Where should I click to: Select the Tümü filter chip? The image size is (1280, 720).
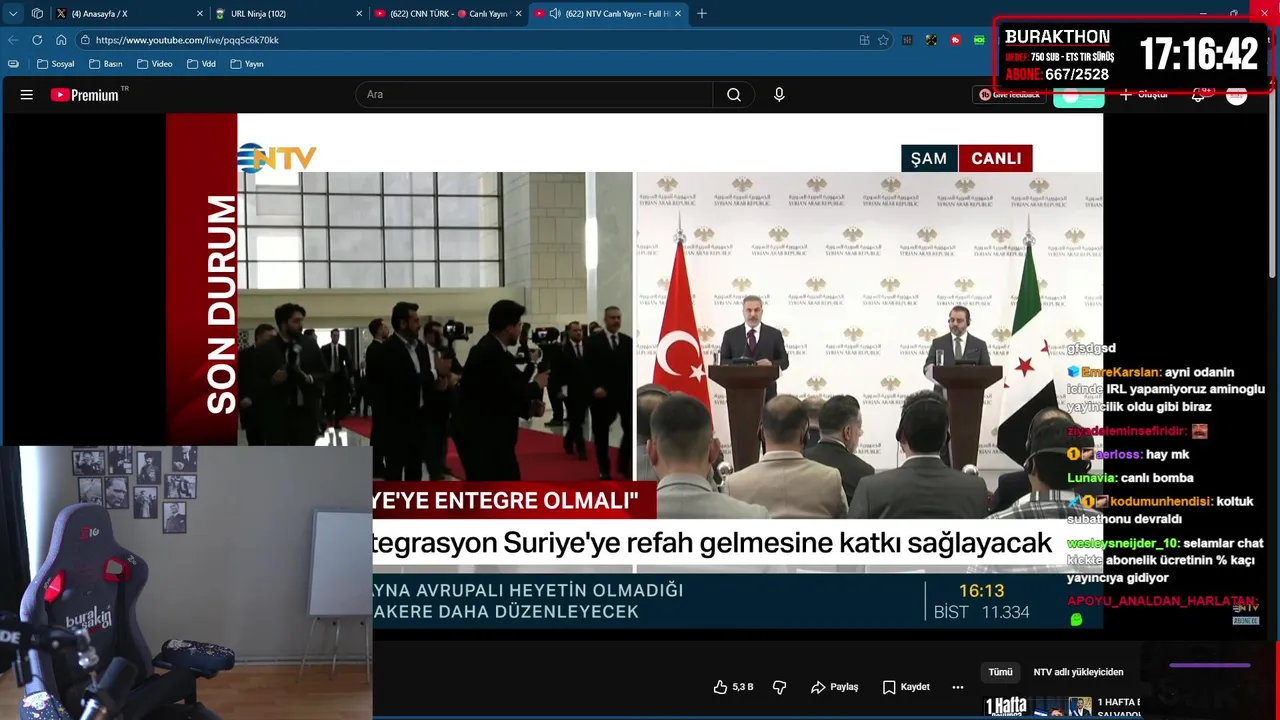tap(1001, 672)
